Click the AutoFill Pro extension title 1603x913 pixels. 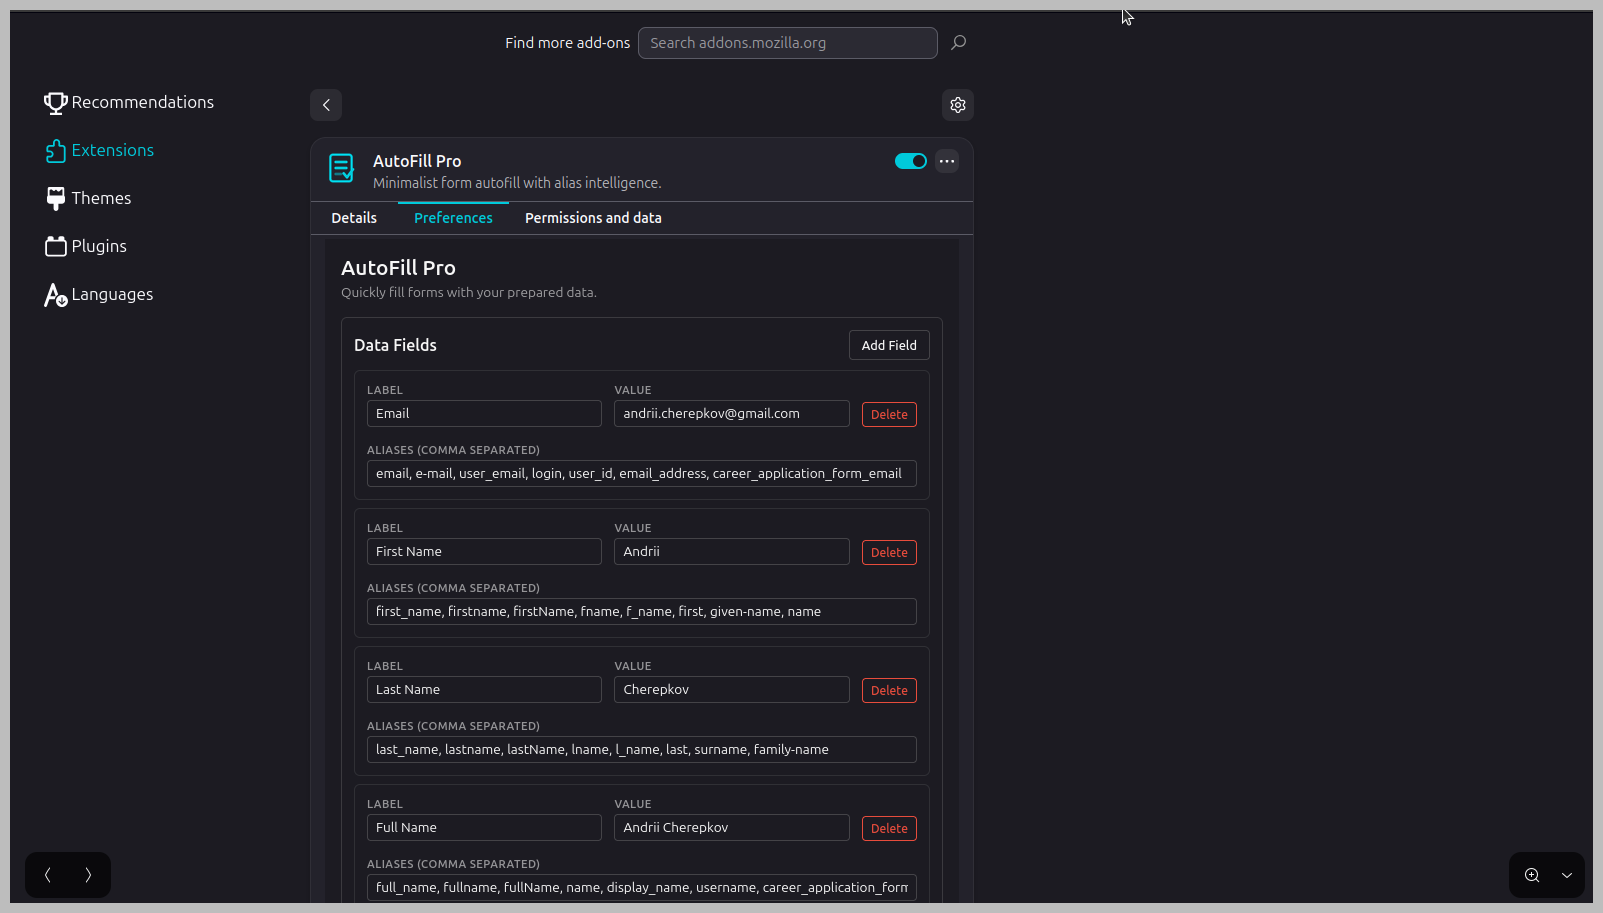click(x=417, y=161)
